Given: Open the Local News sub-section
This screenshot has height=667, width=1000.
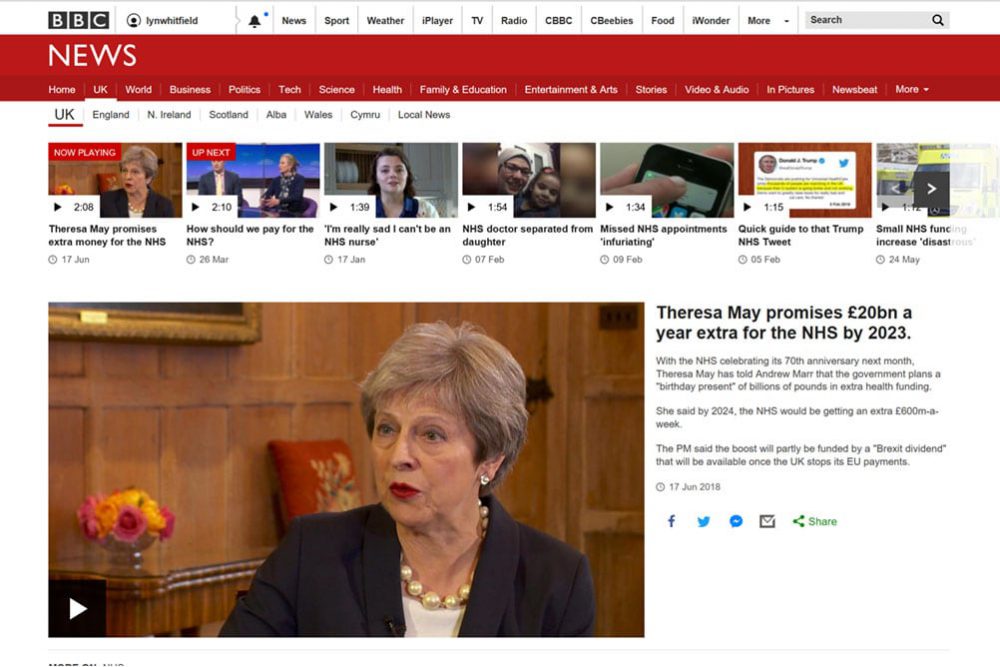Looking at the screenshot, I should click(x=424, y=115).
